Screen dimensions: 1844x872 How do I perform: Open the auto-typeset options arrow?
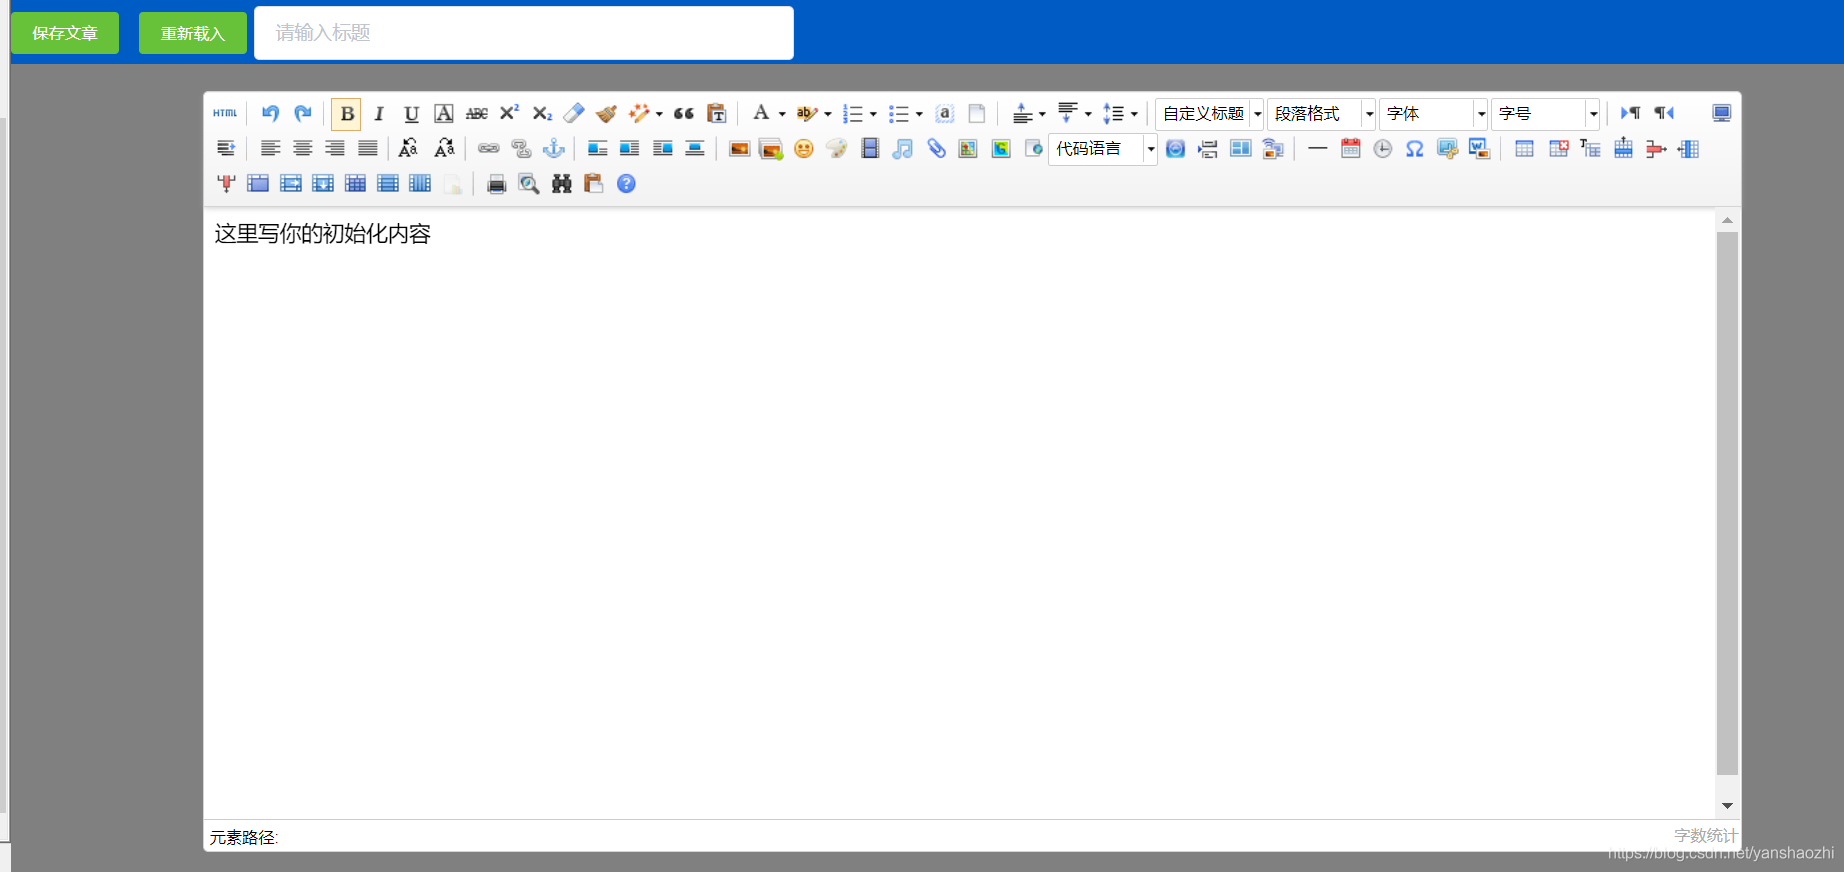659,114
